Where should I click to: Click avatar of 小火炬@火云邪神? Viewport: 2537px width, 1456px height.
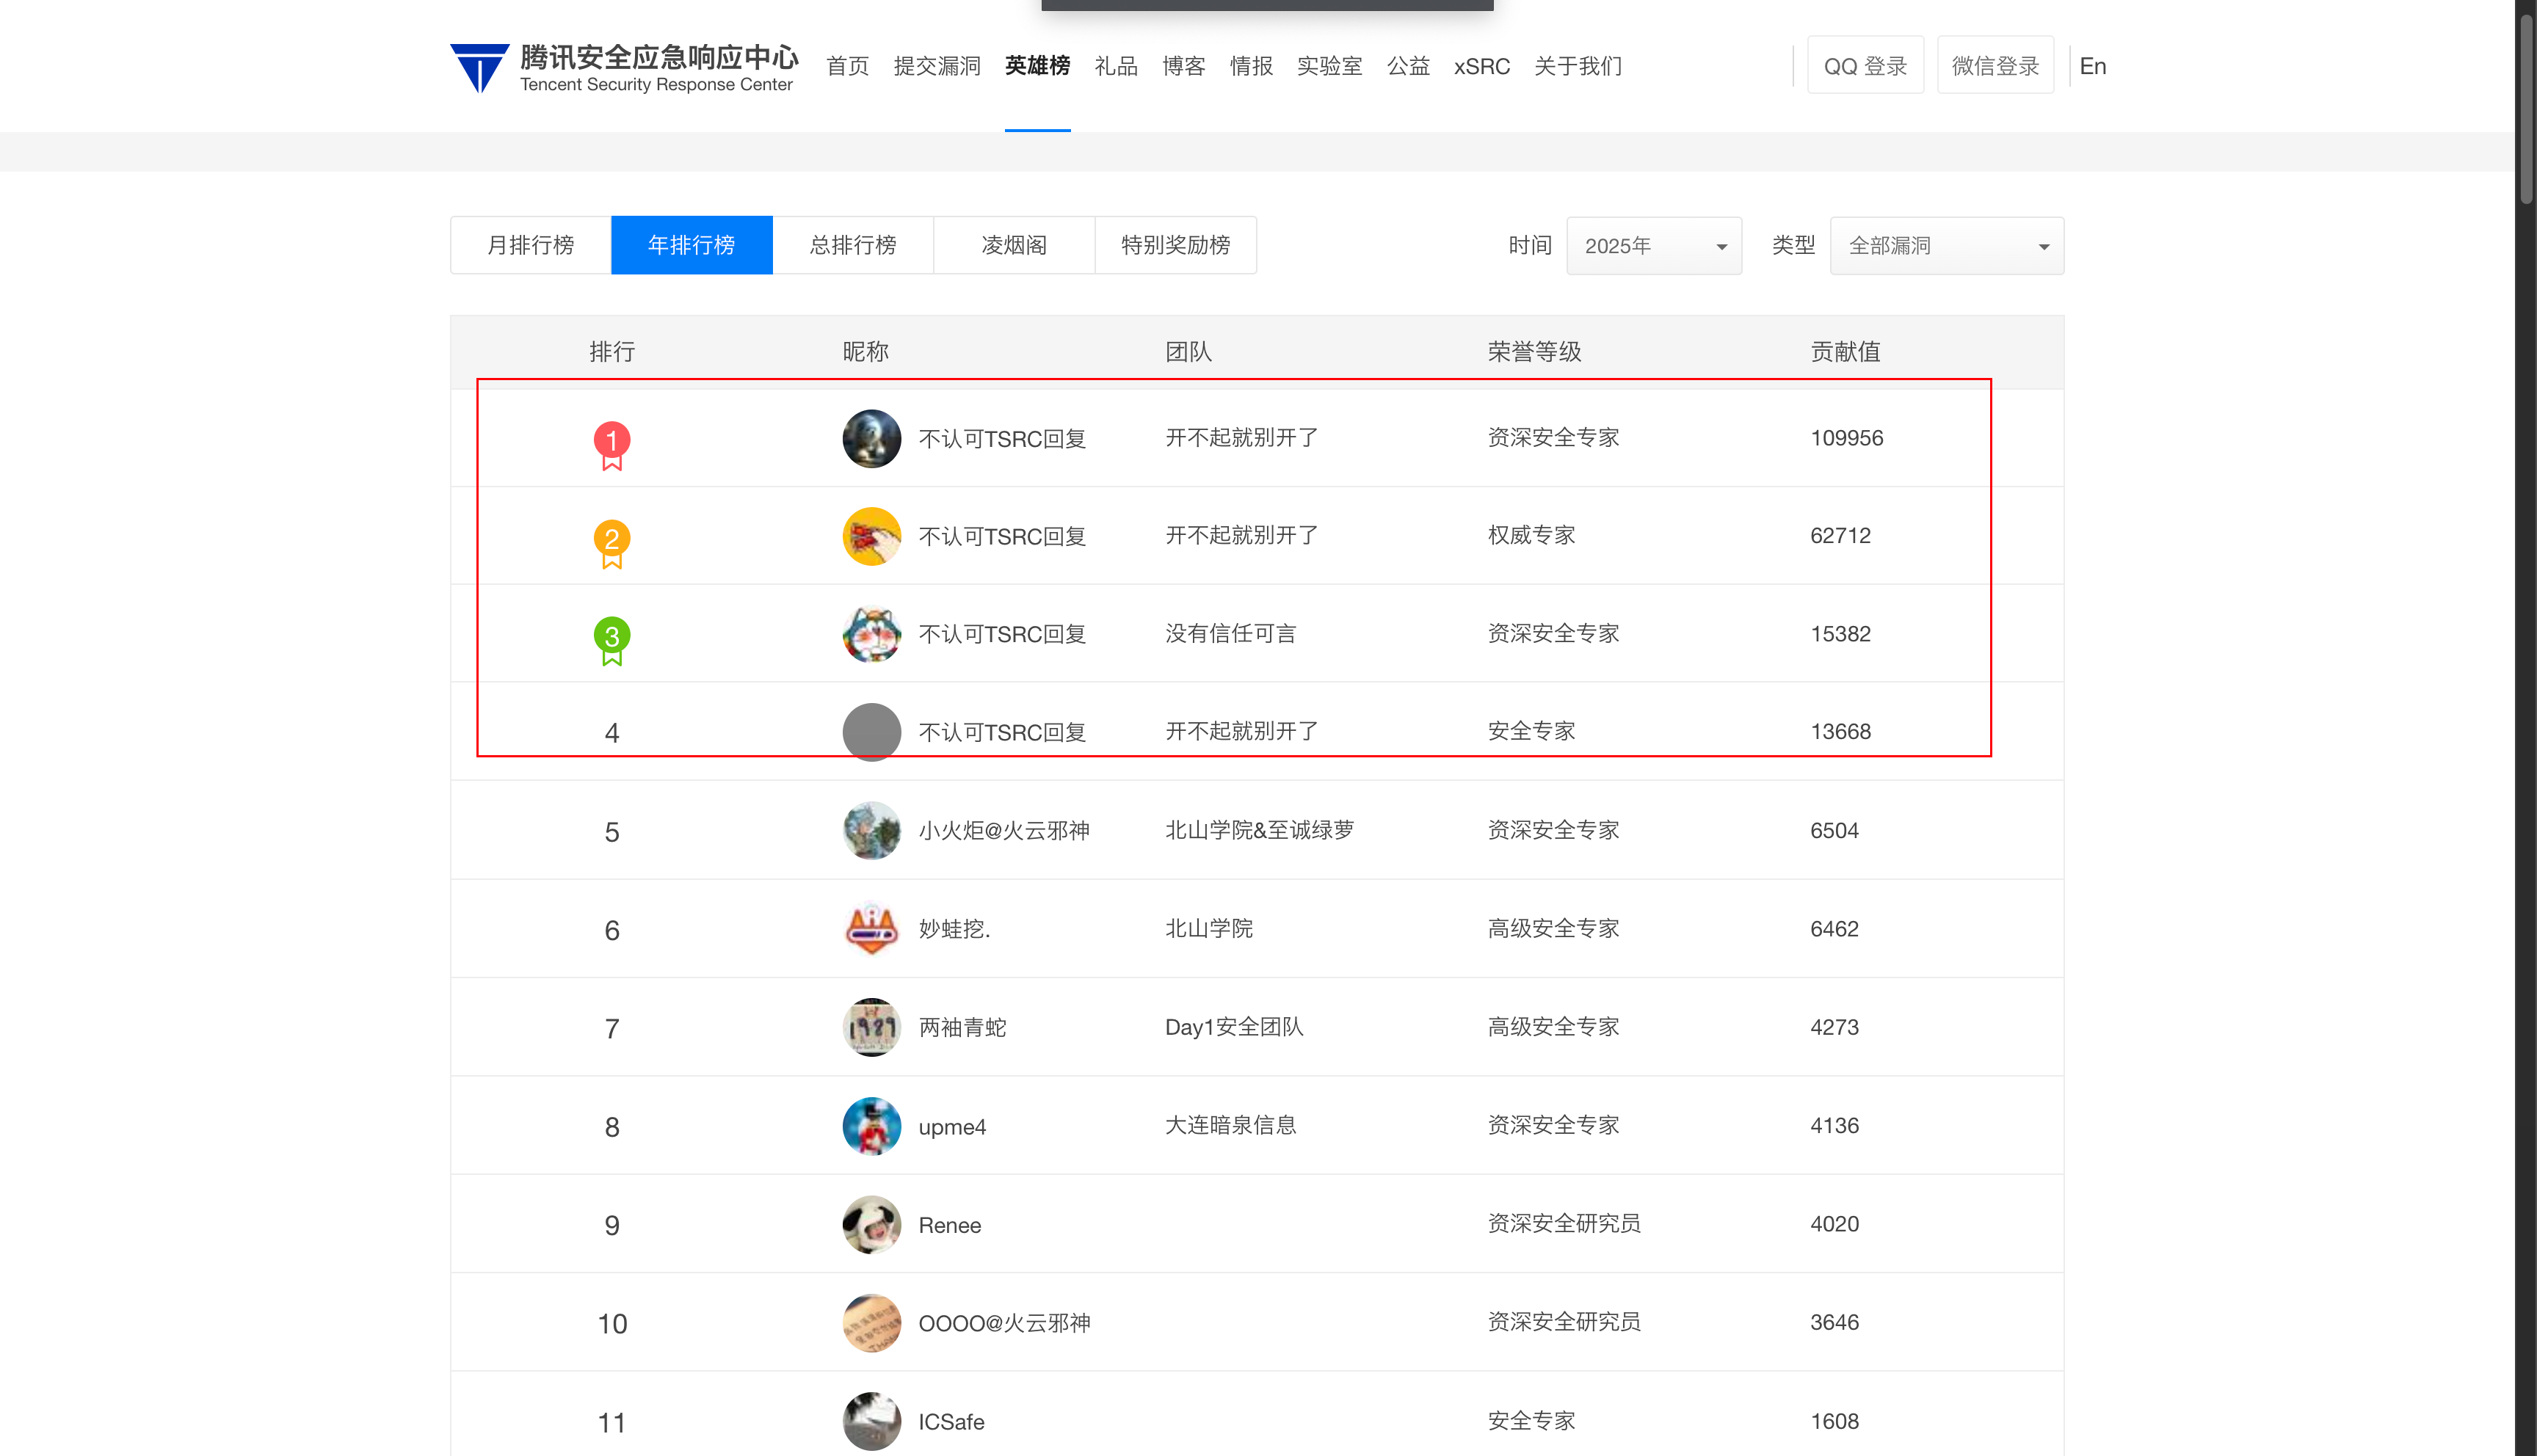871,830
